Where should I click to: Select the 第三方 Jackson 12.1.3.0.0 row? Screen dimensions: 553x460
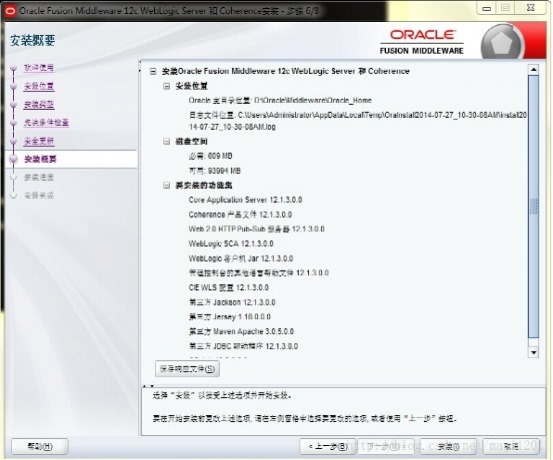[x=232, y=302]
